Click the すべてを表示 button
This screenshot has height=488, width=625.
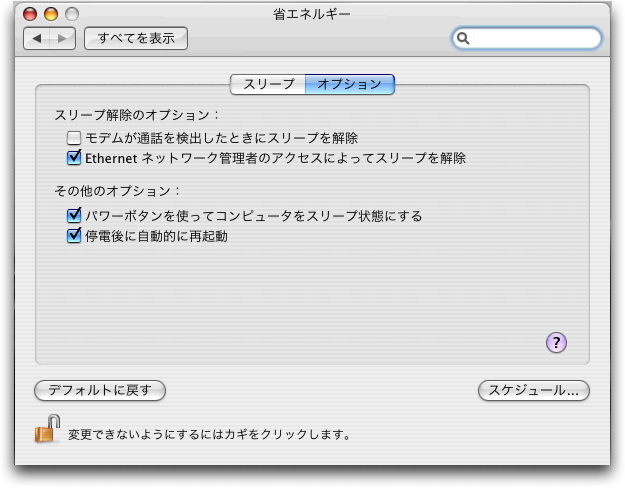click(136, 38)
